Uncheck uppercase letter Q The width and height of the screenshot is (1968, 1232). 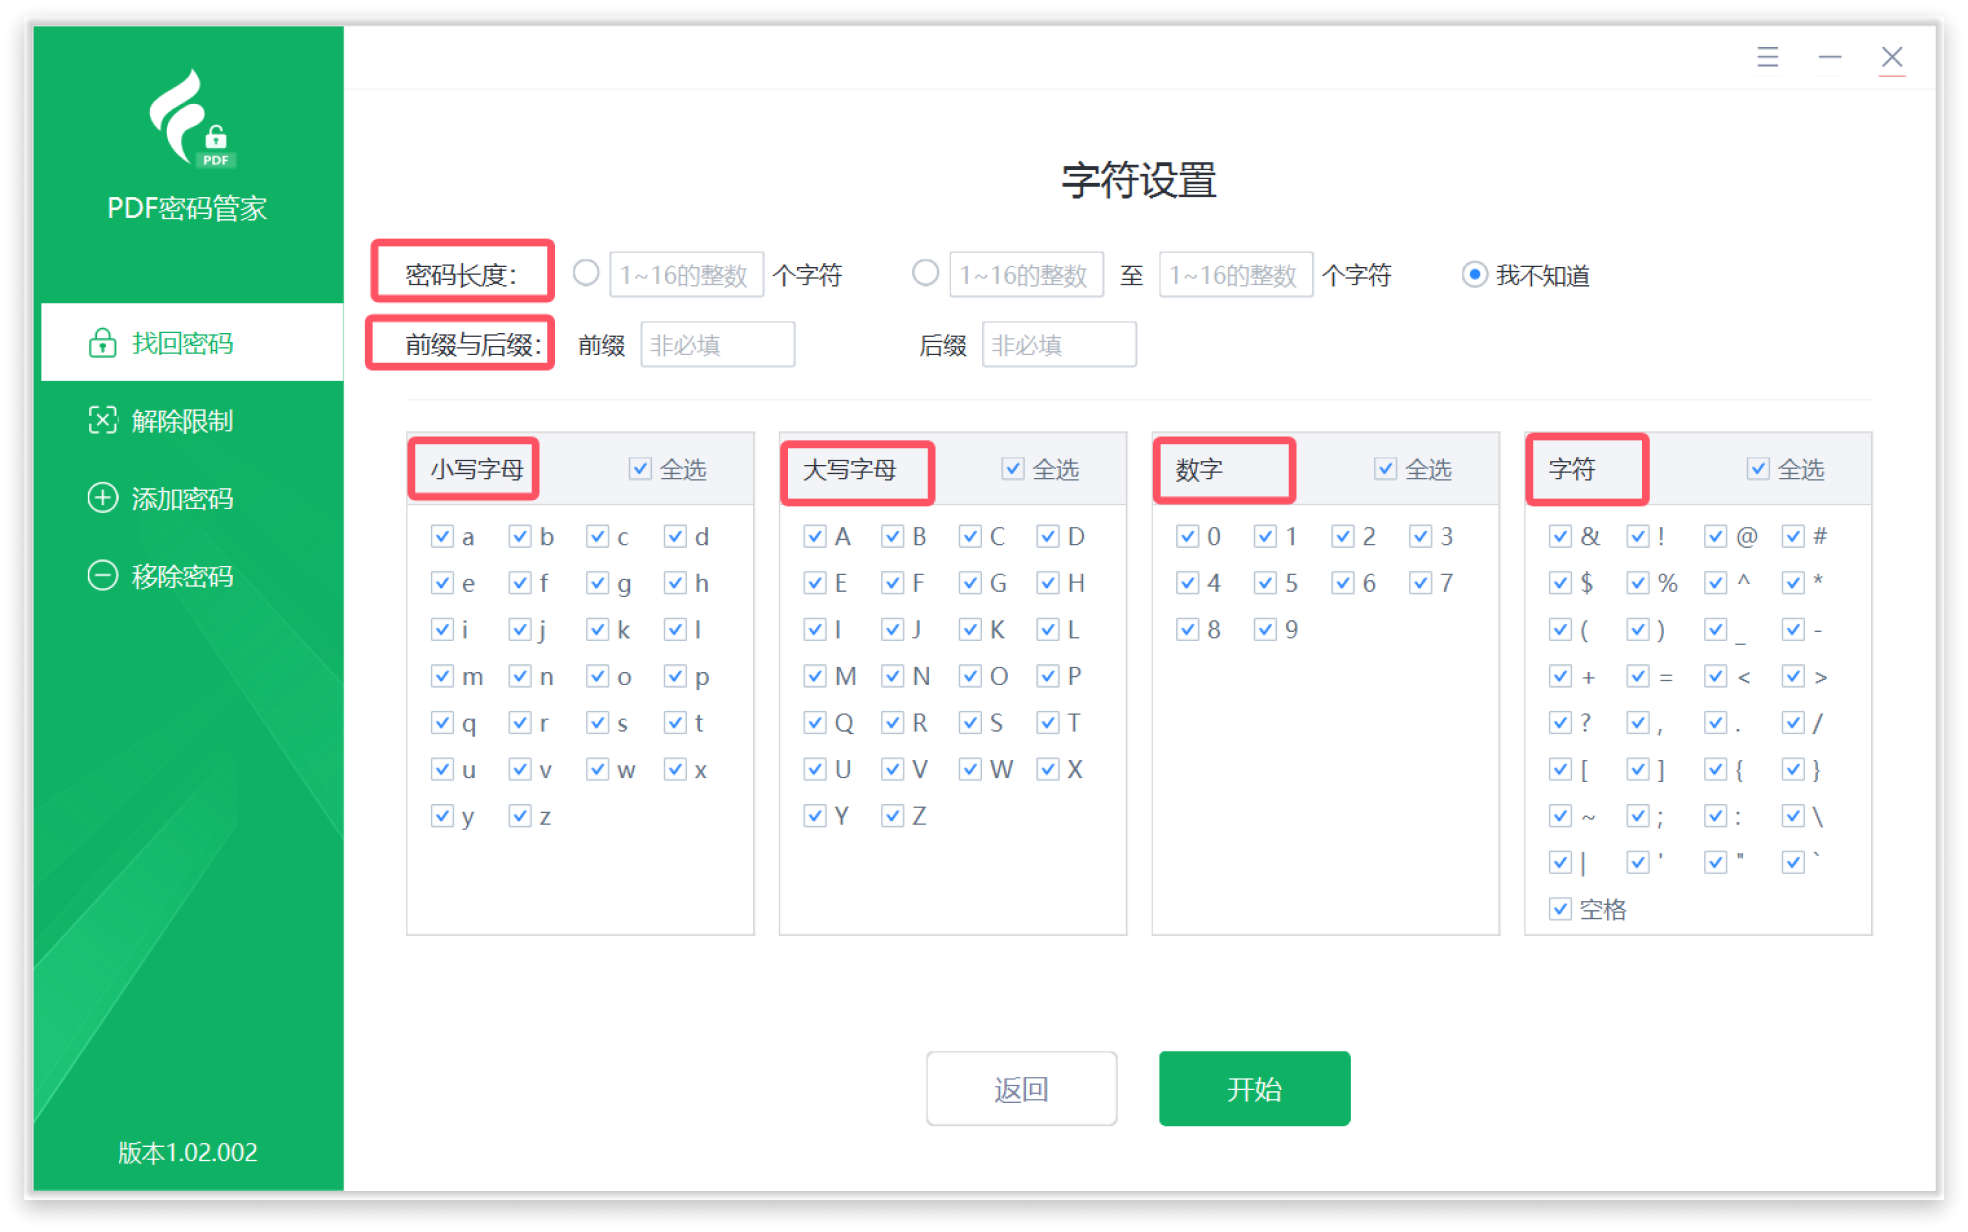[815, 722]
